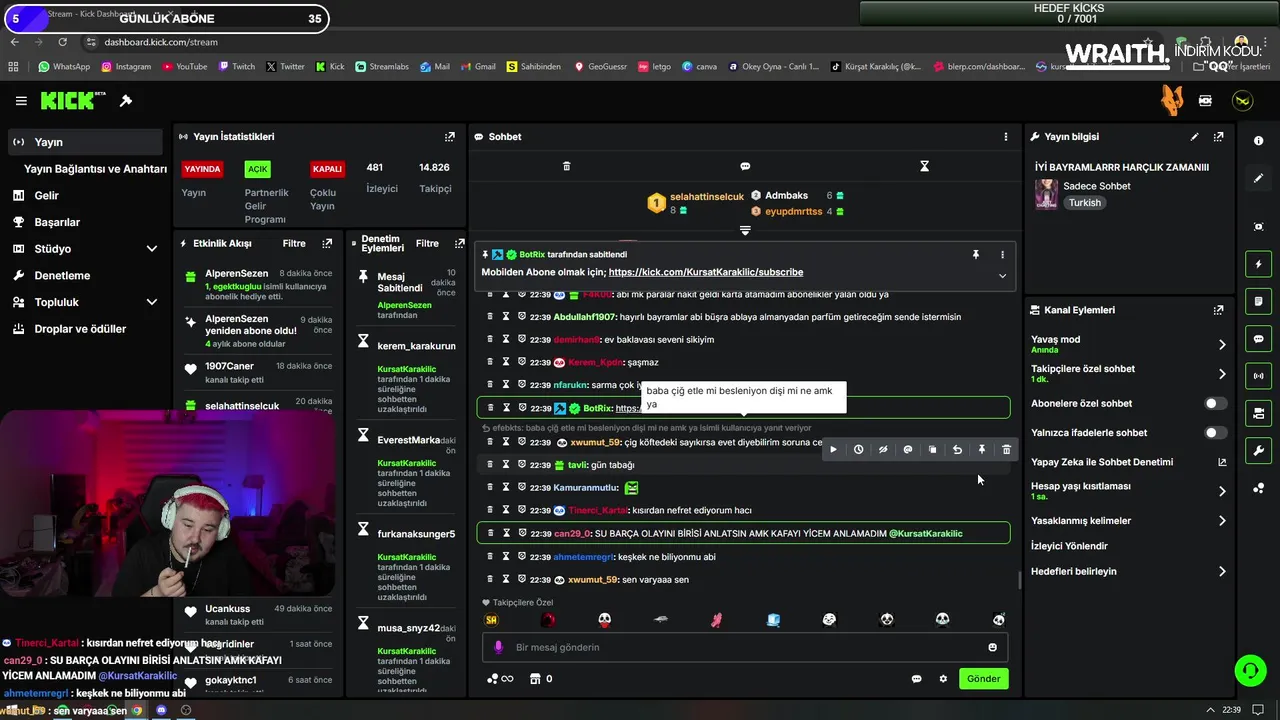Open Yayın Bağlantısı ve Anahtarı page
Screen dimensions: 1280x720
[x=95, y=169]
